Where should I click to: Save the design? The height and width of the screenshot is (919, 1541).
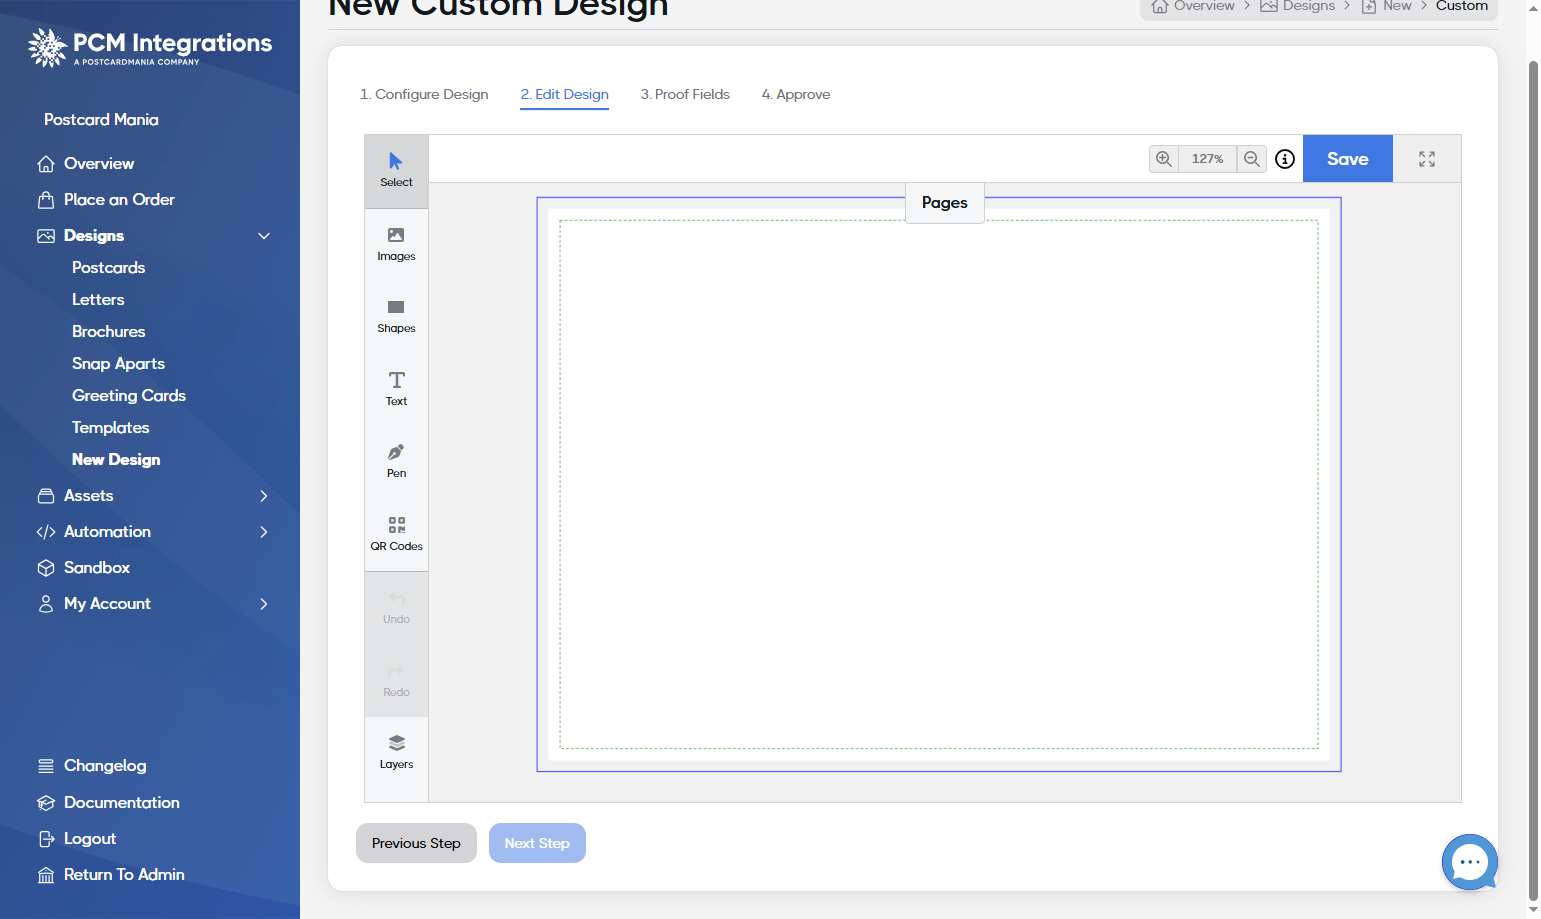coord(1348,159)
